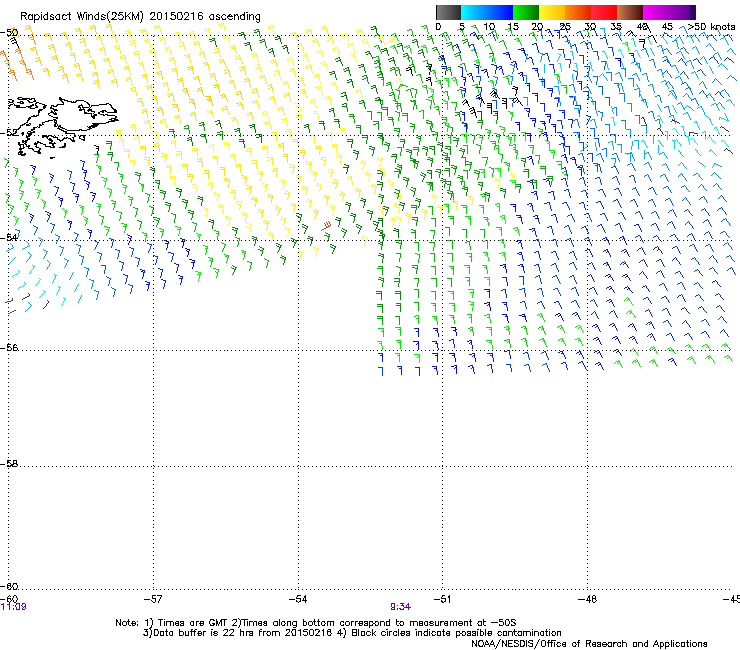Click the '-57' longitude axis label
Image resolution: width=740 pixels, height=650 pixels.
(153, 599)
